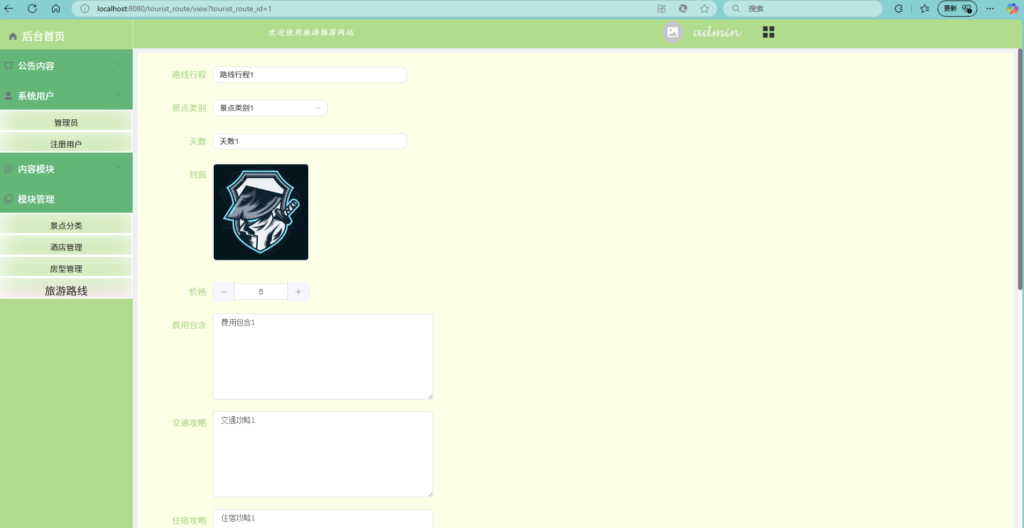This screenshot has height=528, width=1024.
Task: Launch the Copilot icon
Action: [1012, 8]
